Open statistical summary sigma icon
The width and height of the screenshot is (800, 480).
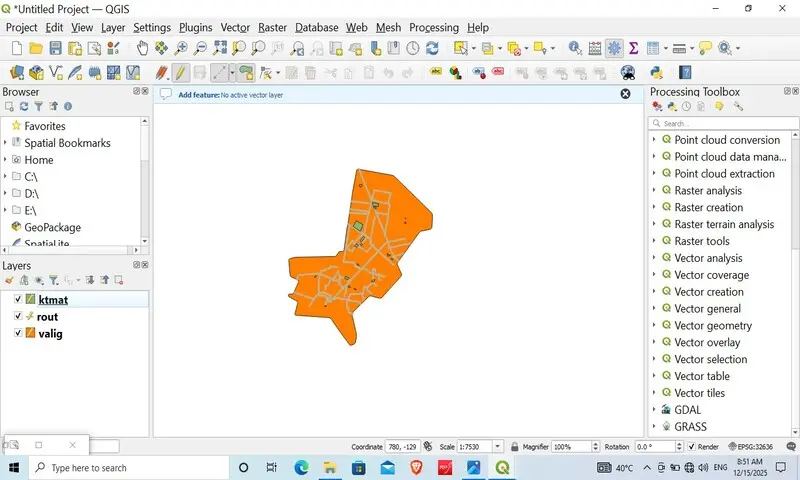click(634, 48)
